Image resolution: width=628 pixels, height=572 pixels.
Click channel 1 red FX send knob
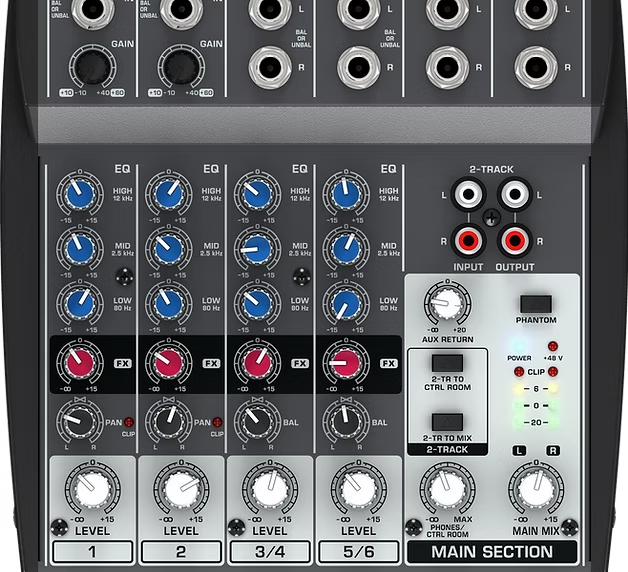tap(80, 362)
